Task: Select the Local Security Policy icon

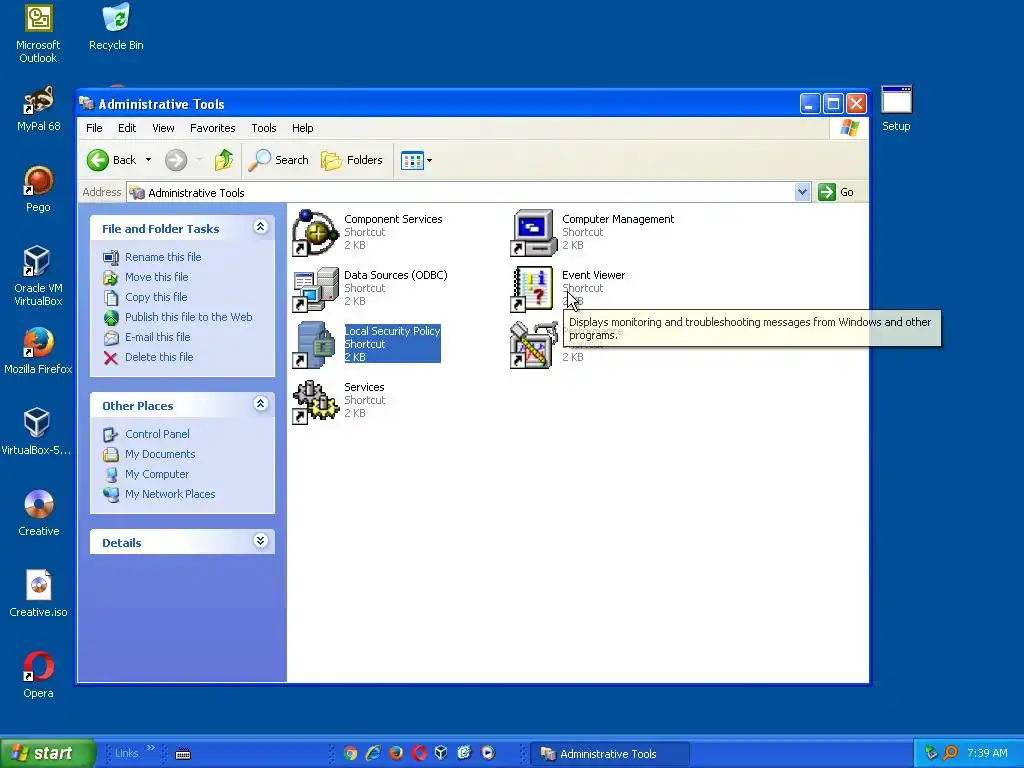Action: tap(315, 345)
